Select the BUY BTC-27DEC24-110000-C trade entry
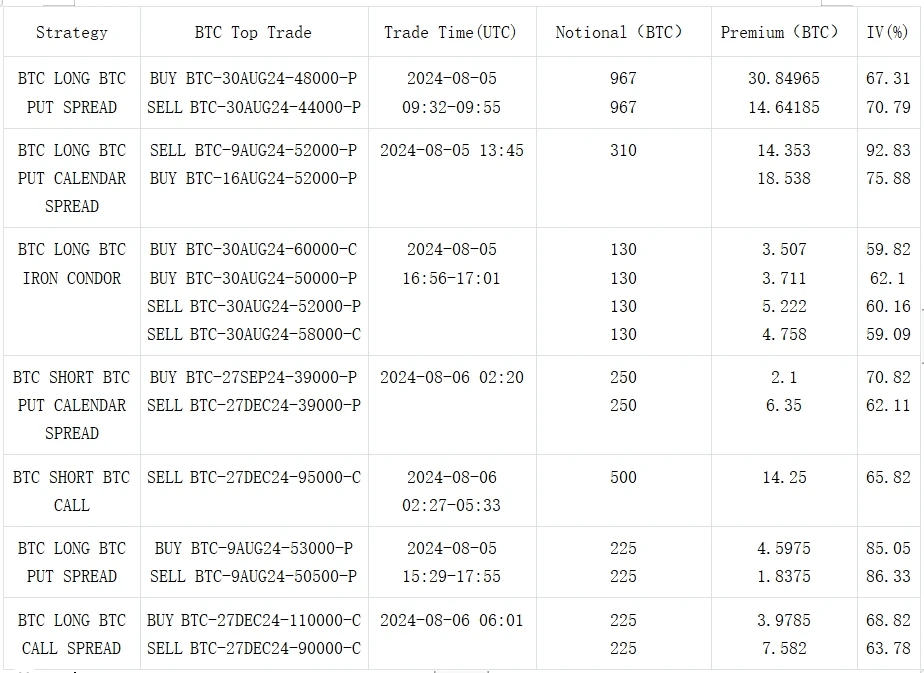Viewport: 924px width, 673px height. [x=254, y=620]
